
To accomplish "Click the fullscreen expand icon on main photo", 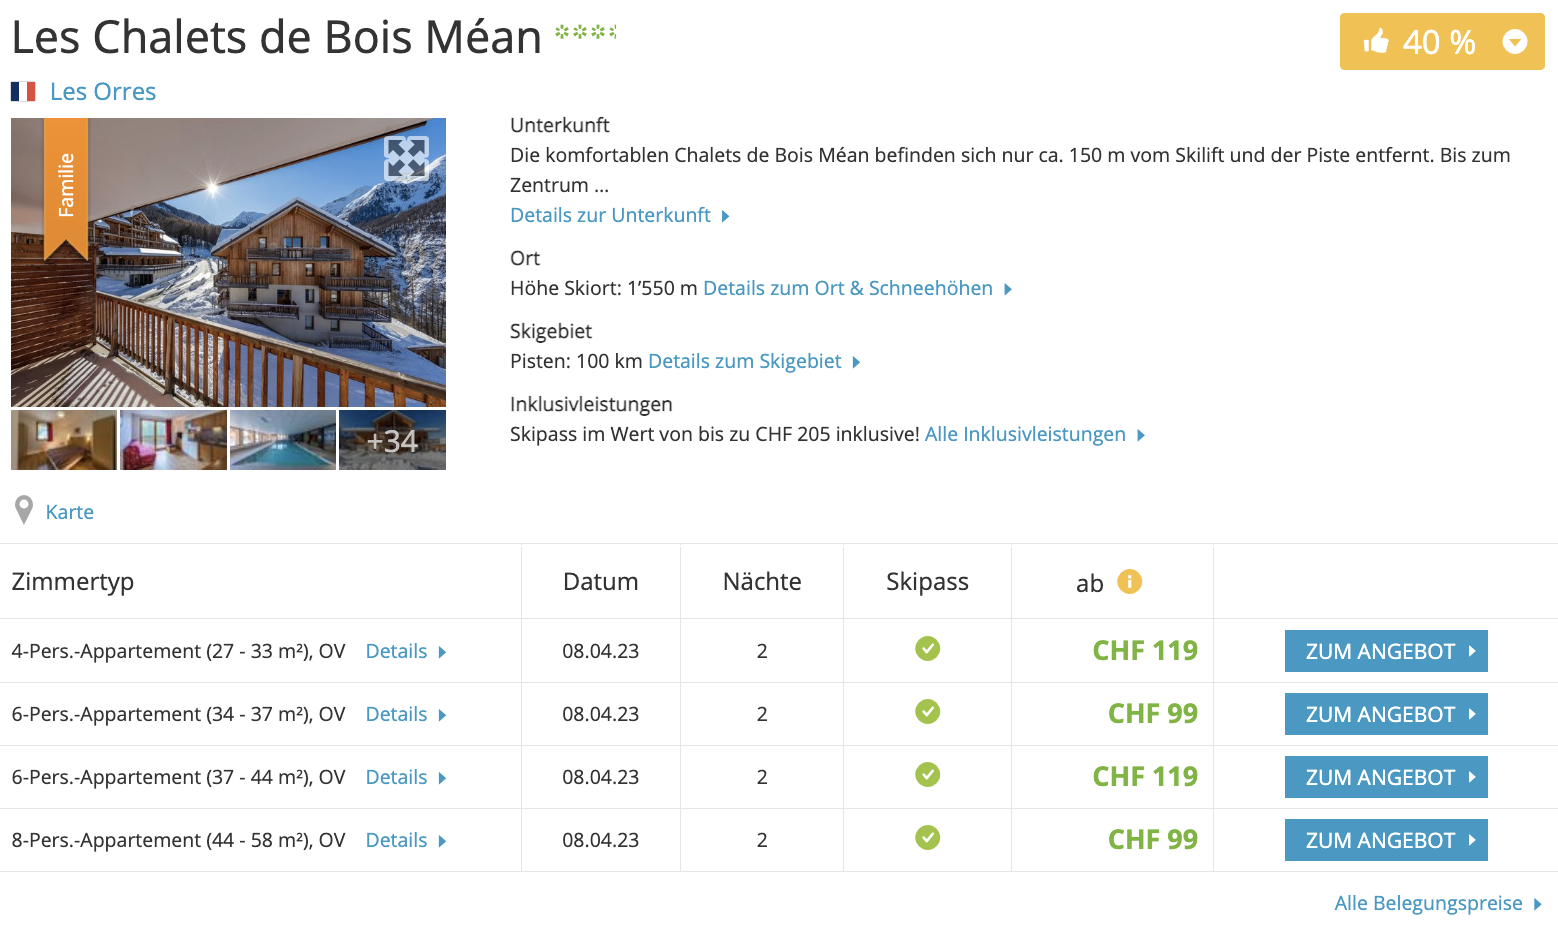I will [406, 158].
